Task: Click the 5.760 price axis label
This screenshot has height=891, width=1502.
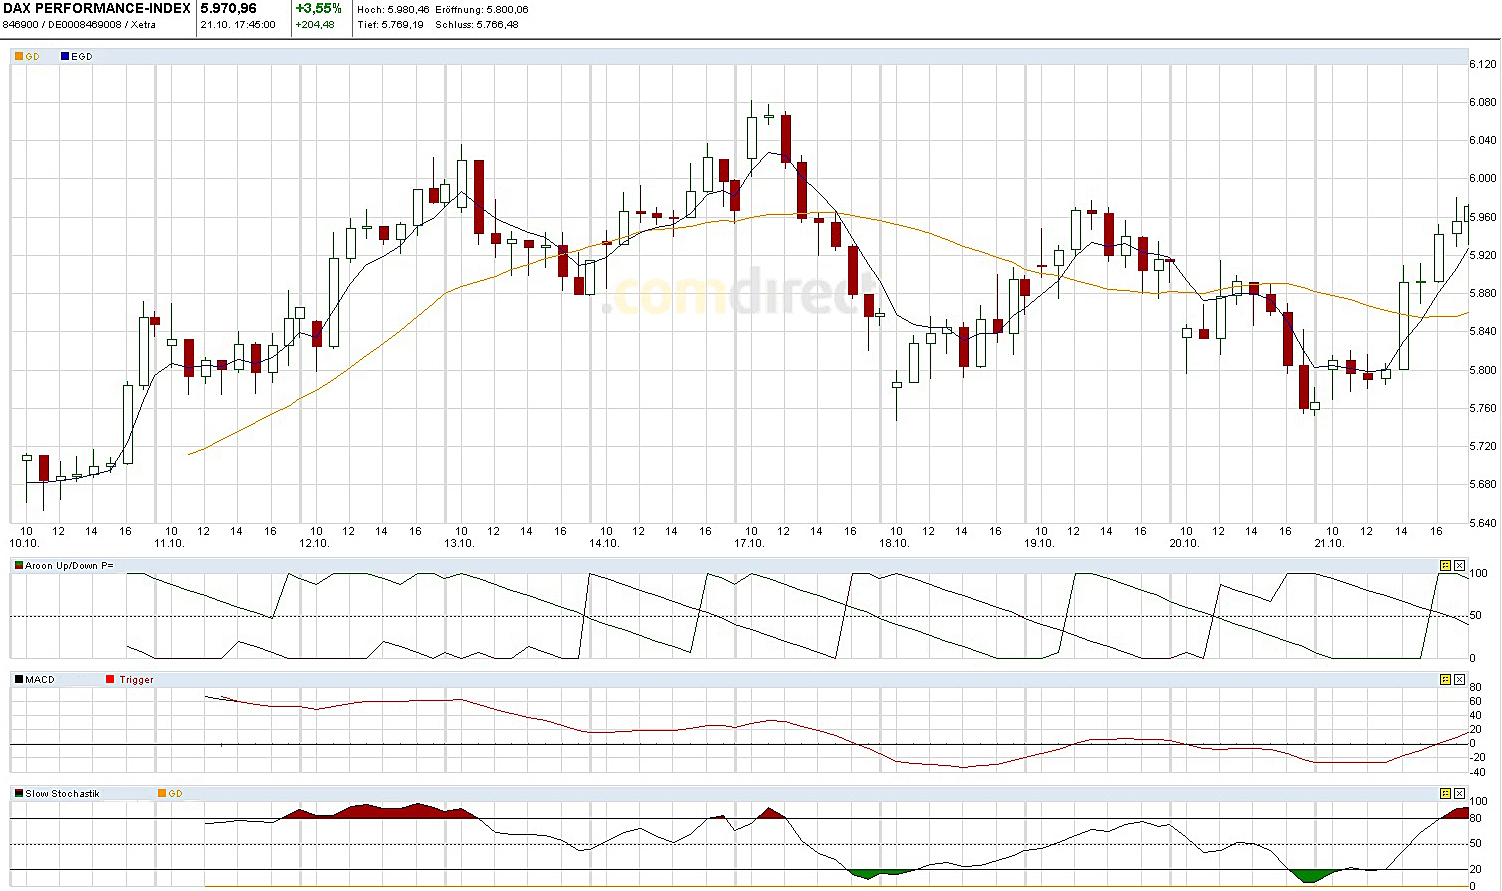Action: click(x=1483, y=408)
